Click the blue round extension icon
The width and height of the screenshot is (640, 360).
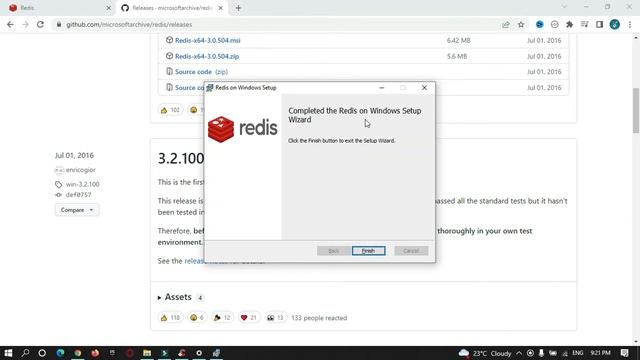(x=540, y=24)
